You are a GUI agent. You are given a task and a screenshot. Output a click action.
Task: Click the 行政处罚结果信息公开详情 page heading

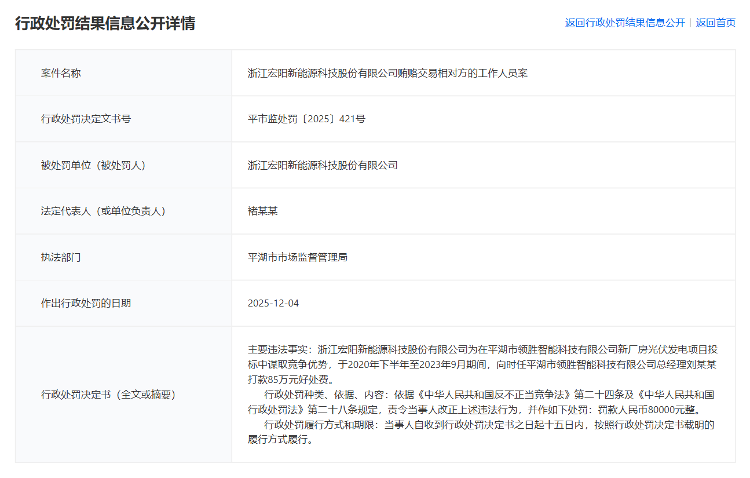click(x=105, y=23)
